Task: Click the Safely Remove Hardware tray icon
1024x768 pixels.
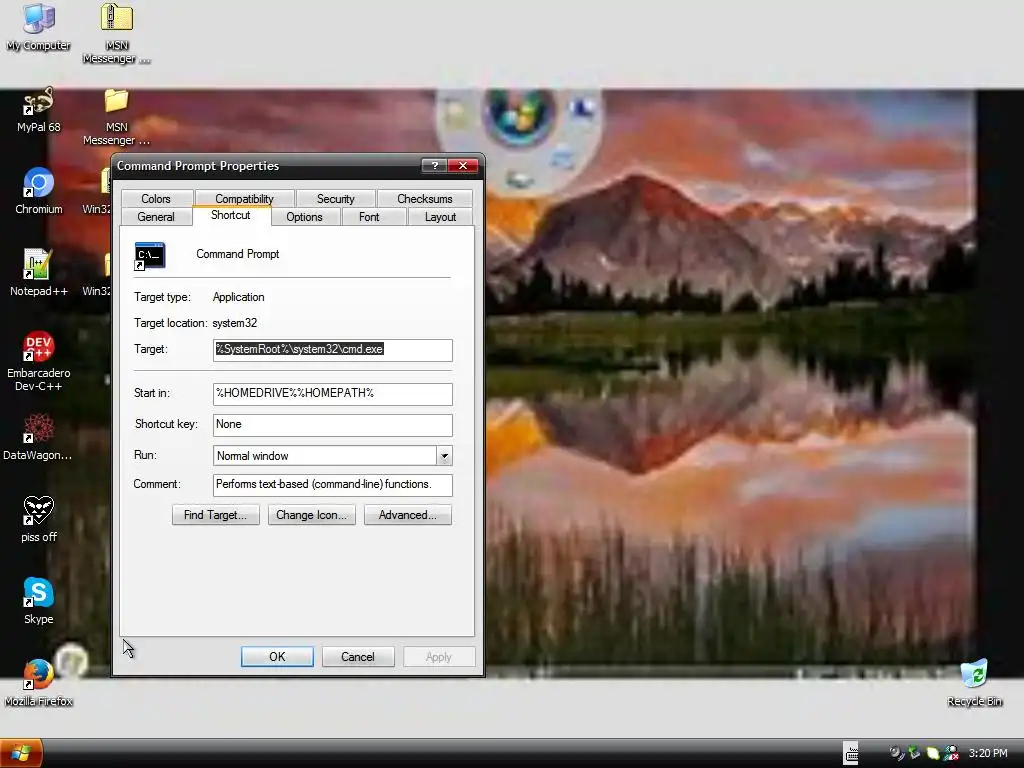Action: pyautogui.click(x=915, y=753)
